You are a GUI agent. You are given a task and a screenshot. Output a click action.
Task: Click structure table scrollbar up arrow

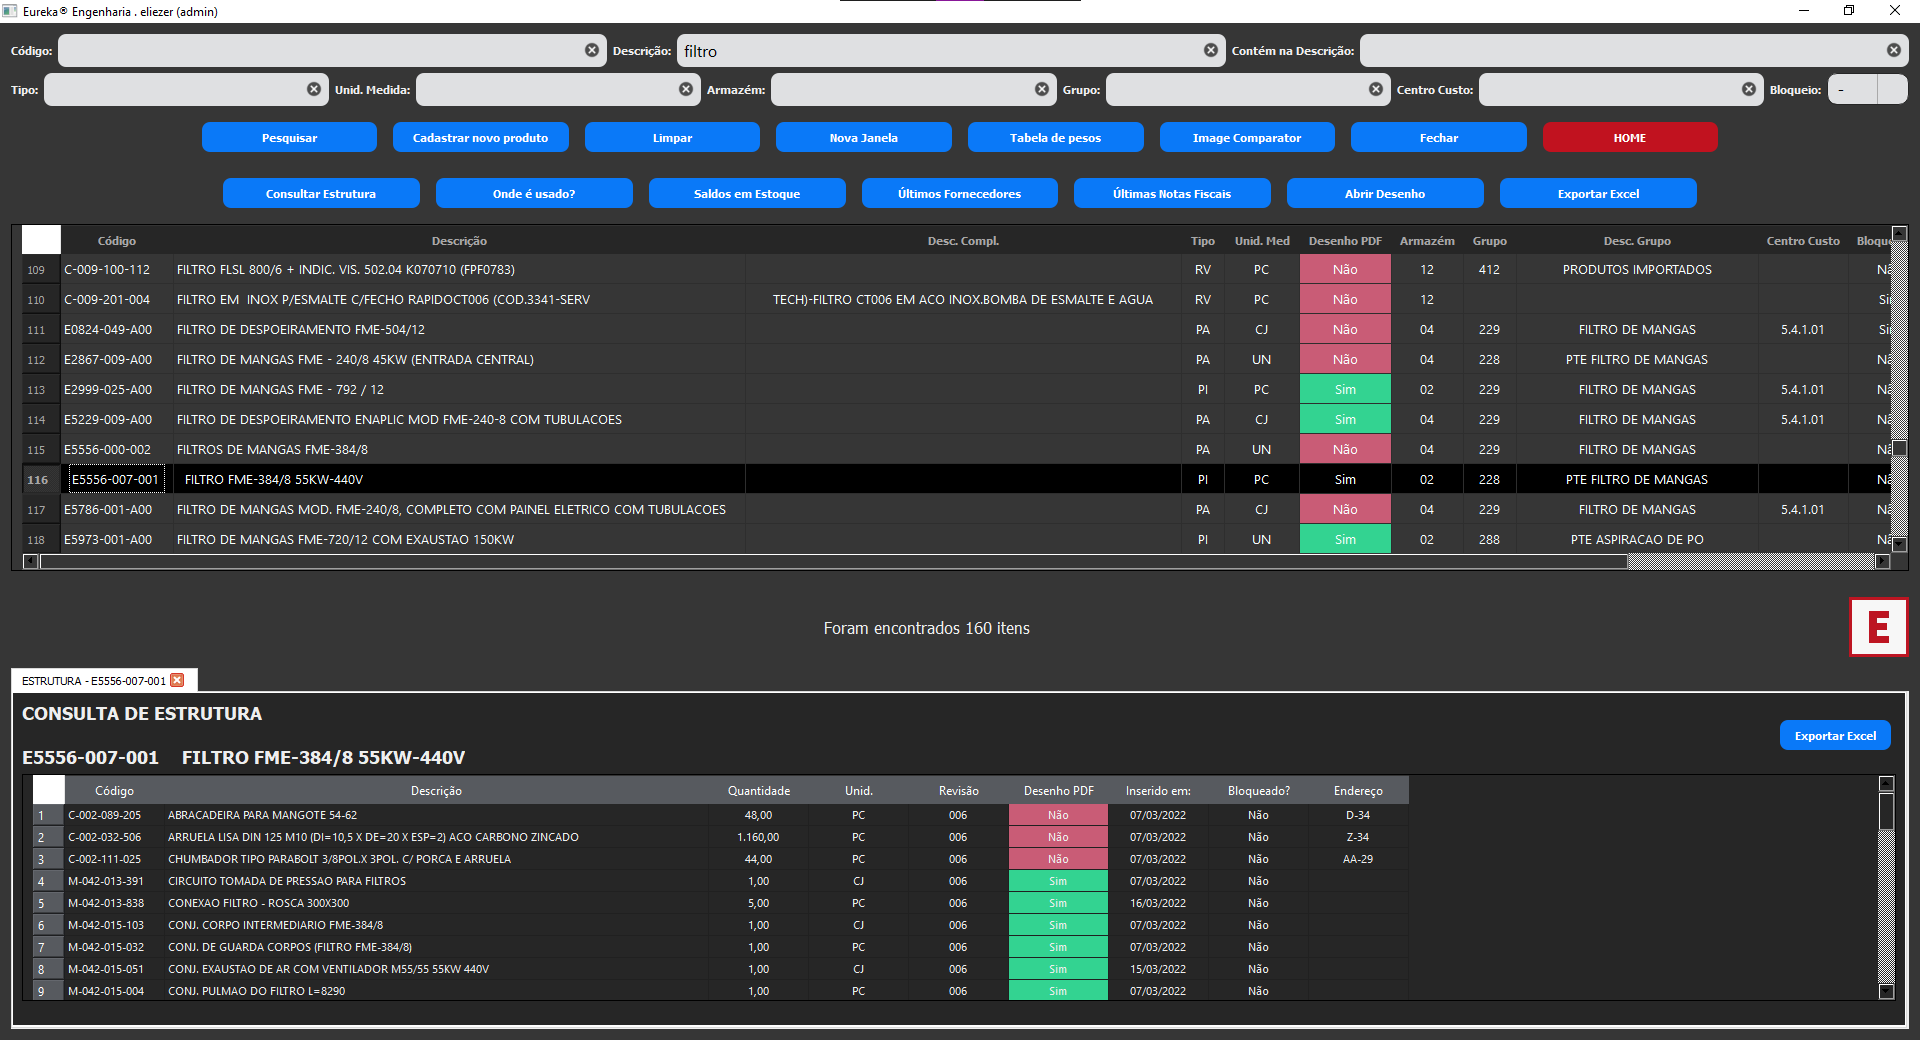point(1886,784)
